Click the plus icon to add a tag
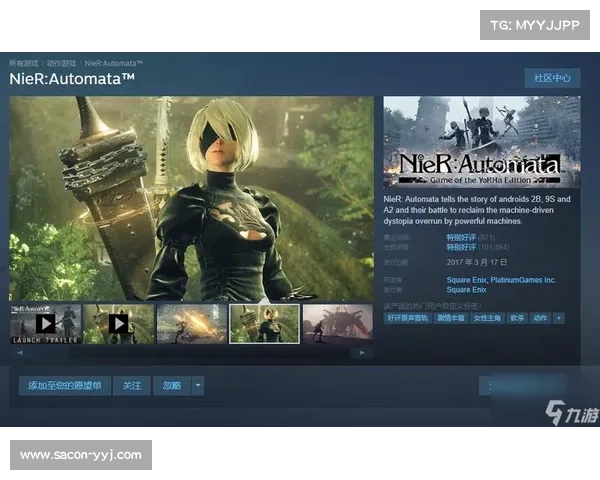 [x=558, y=318]
